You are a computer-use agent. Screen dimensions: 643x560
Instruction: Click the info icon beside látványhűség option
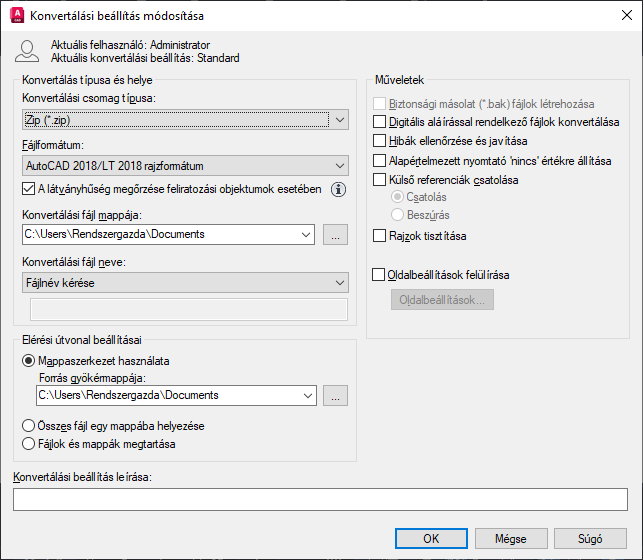tap(338, 189)
